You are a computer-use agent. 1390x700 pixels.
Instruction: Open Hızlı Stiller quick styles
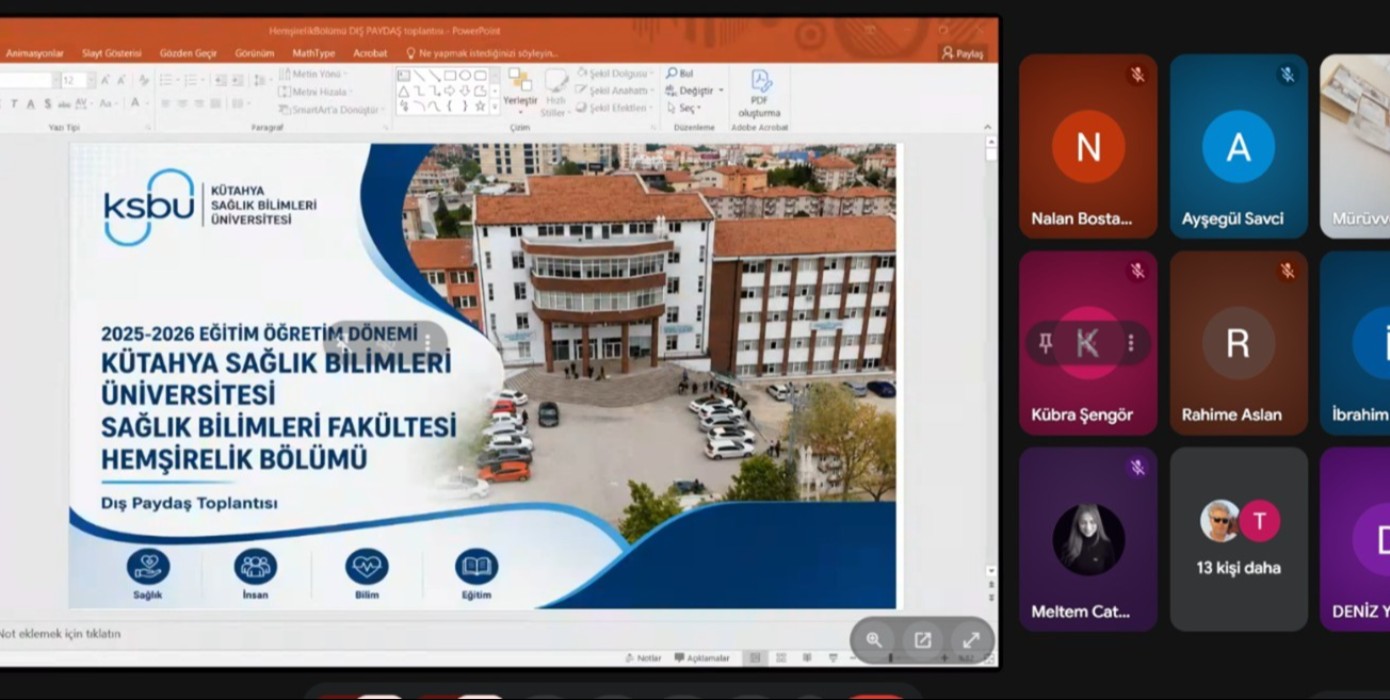pyautogui.click(x=555, y=93)
